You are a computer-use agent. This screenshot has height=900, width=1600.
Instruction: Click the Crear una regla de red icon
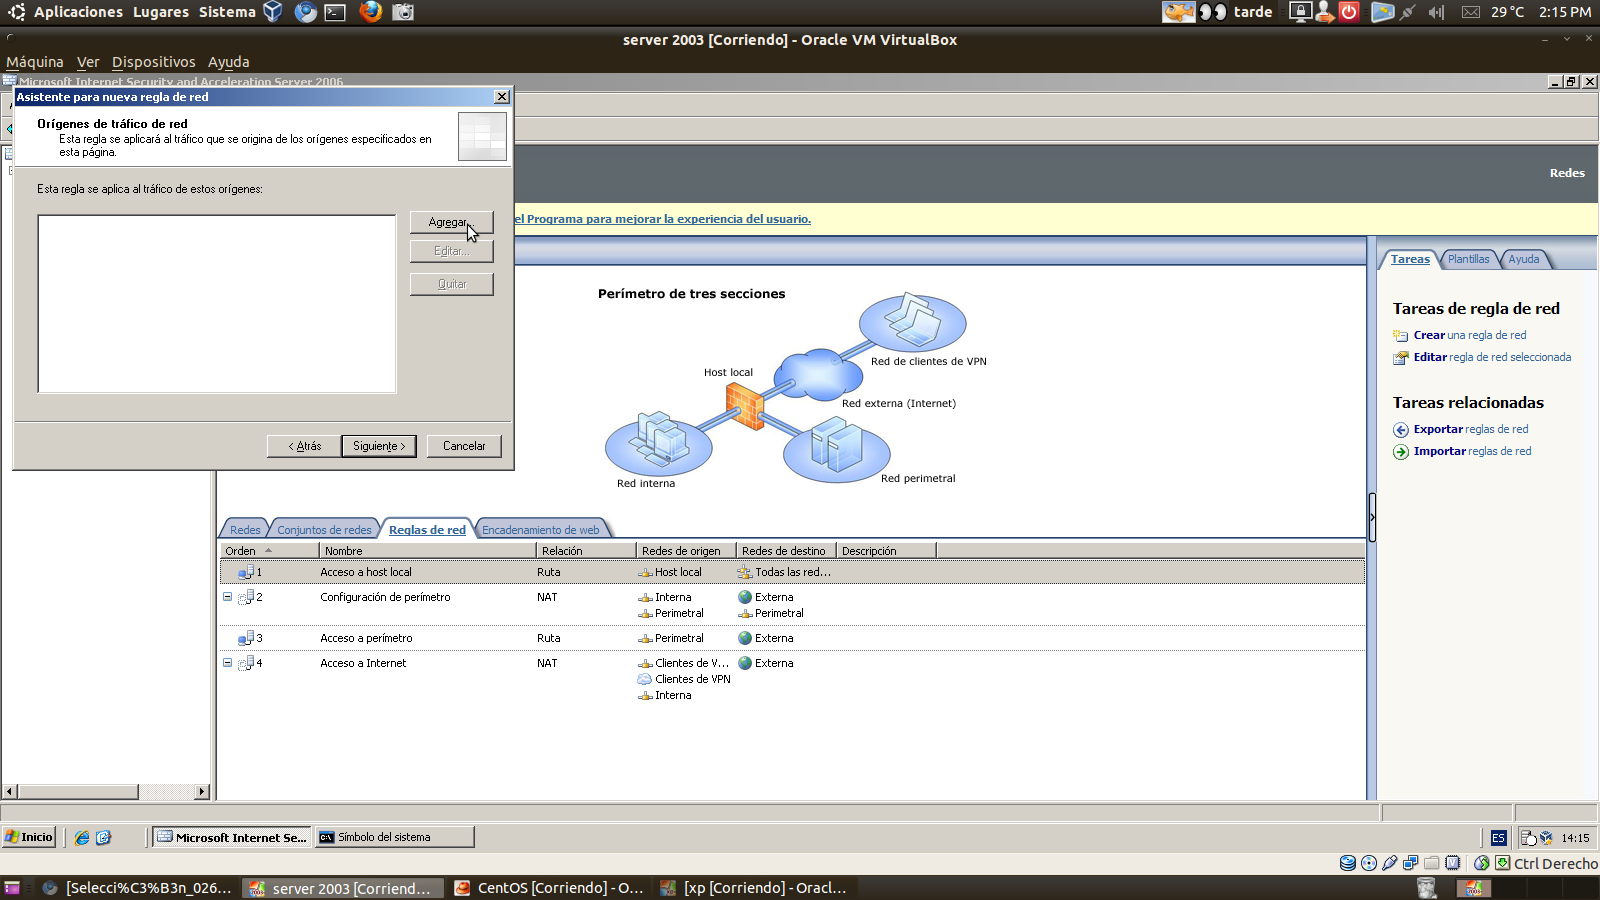[1401, 335]
